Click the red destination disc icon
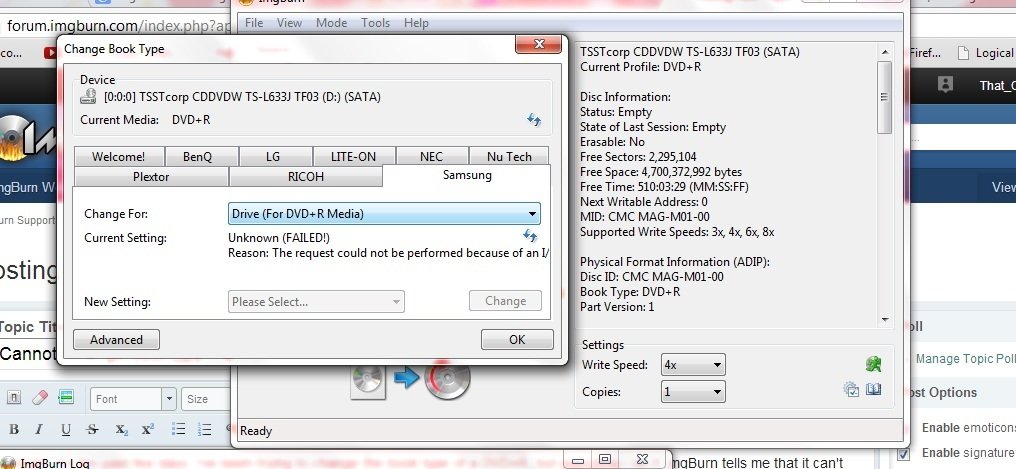 click(447, 379)
